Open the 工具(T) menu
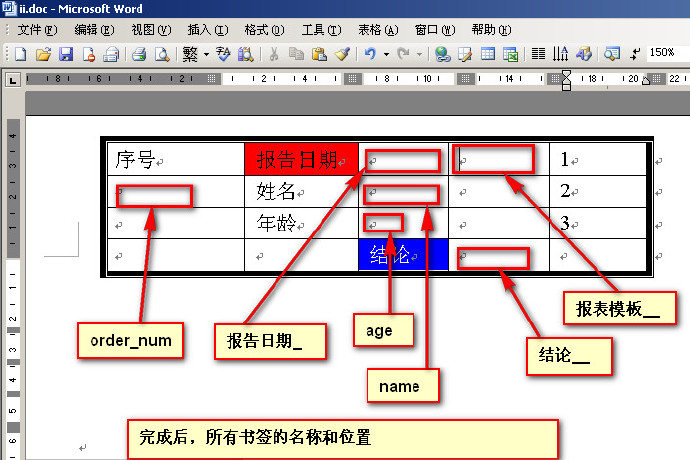 [x=321, y=30]
